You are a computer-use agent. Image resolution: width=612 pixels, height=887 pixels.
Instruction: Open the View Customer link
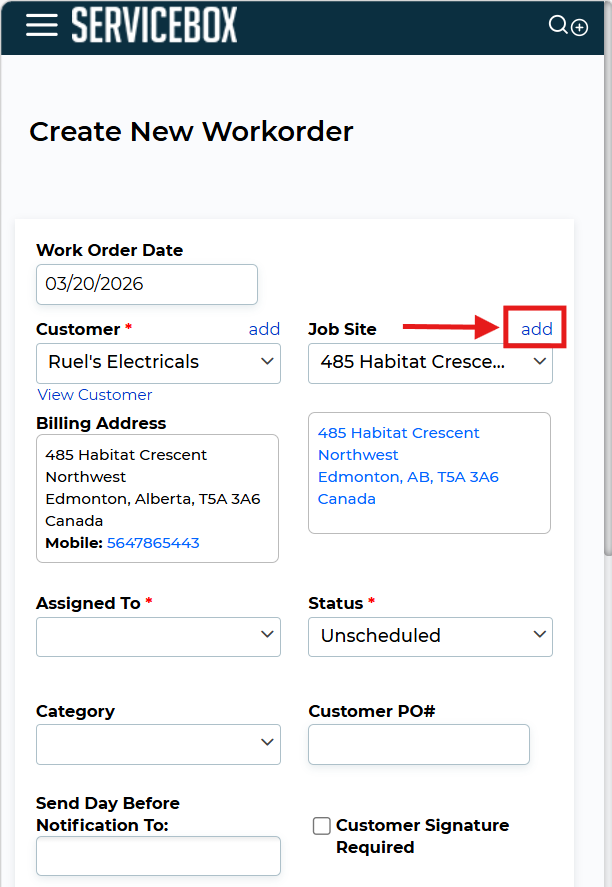[x=95, y=395]
